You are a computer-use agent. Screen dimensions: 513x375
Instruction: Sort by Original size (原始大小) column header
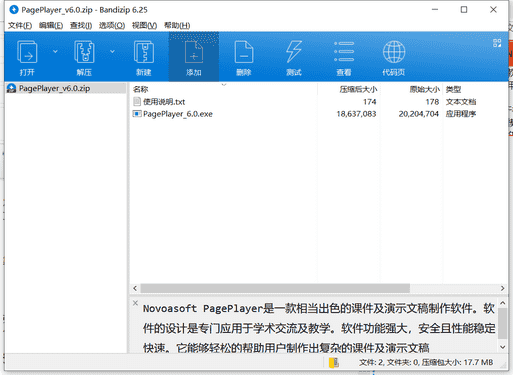coord(411,89)
